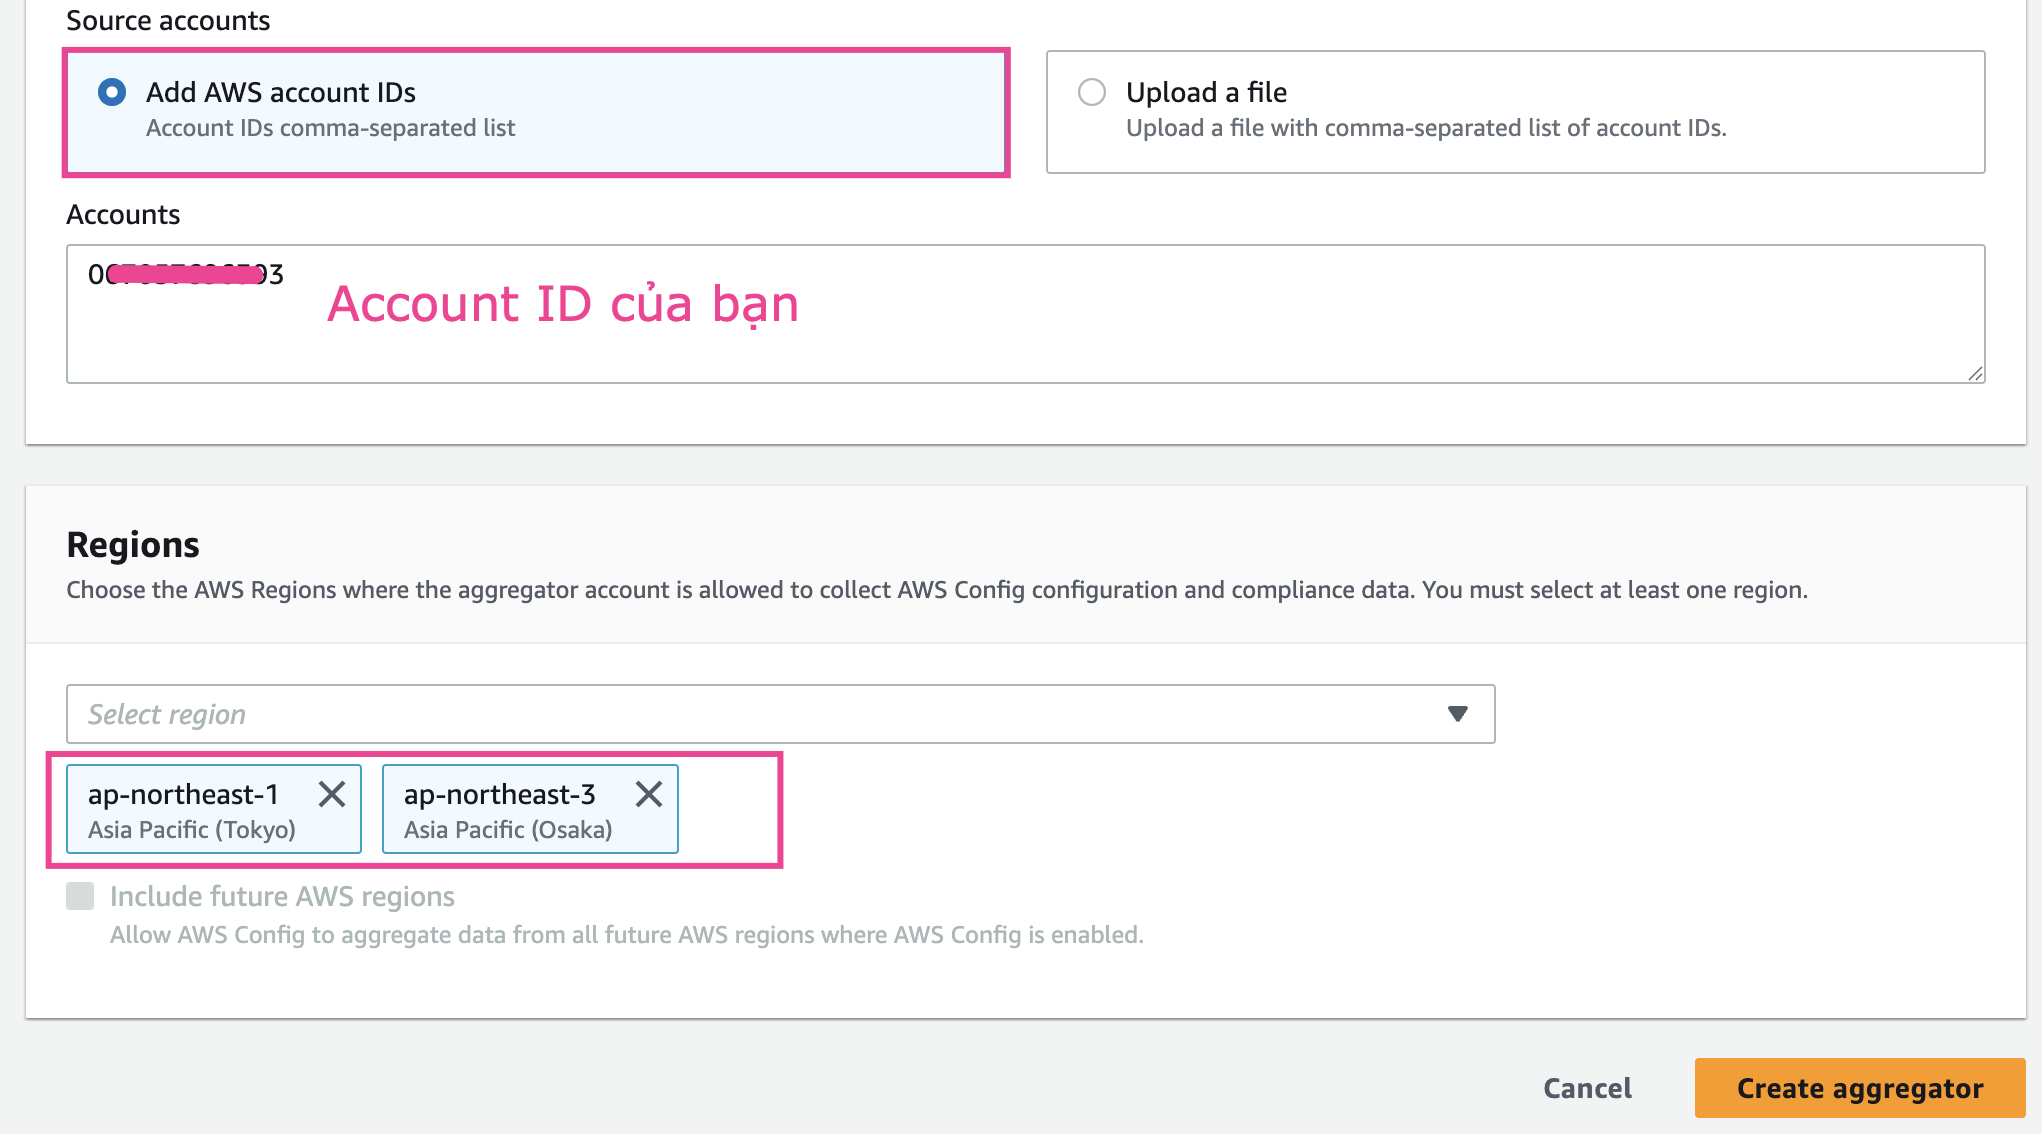Select the Add AWS account IDs radio button
This screenshot has width=2042, height=1134.
(x=112, y=93)
